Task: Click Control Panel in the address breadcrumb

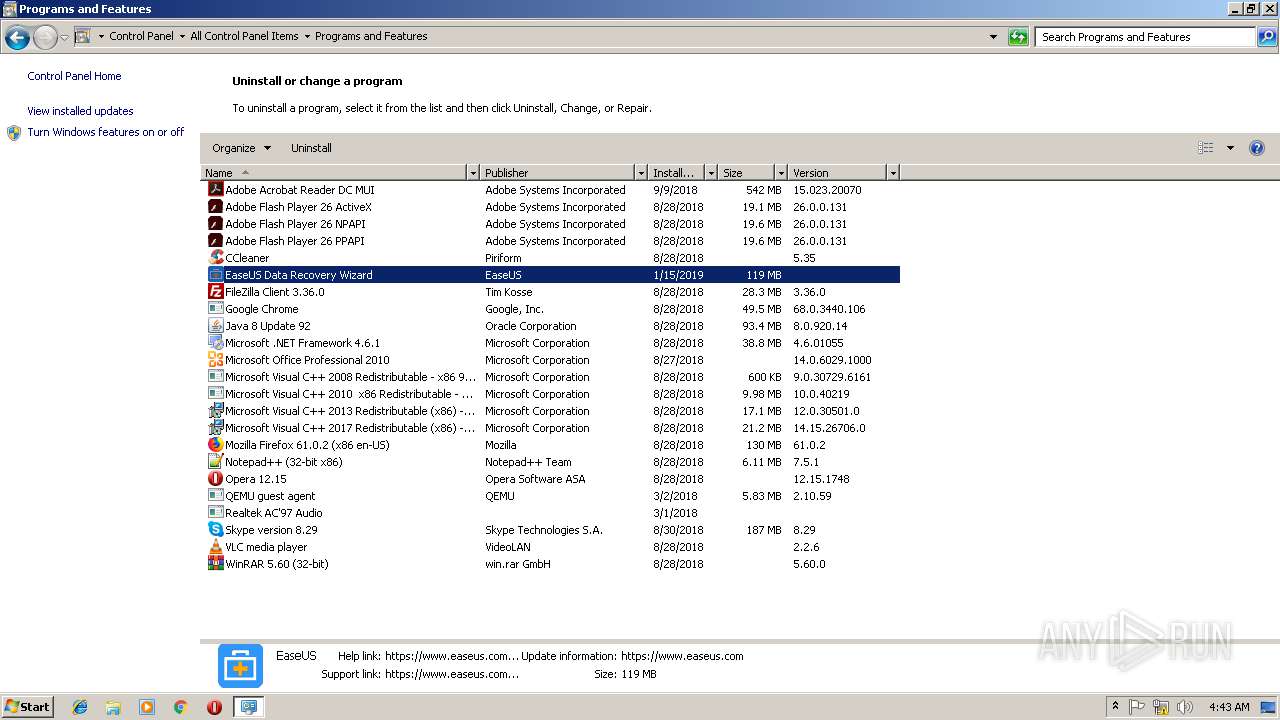Action: point(141,36)
